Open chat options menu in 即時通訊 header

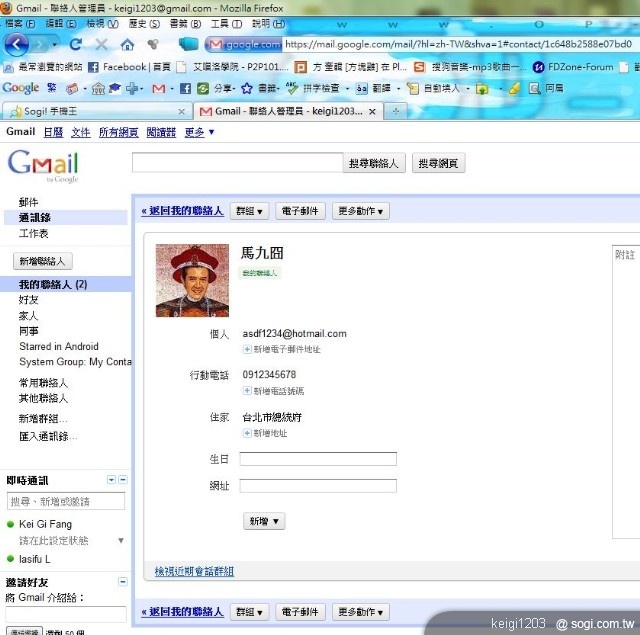pos(111,480)
